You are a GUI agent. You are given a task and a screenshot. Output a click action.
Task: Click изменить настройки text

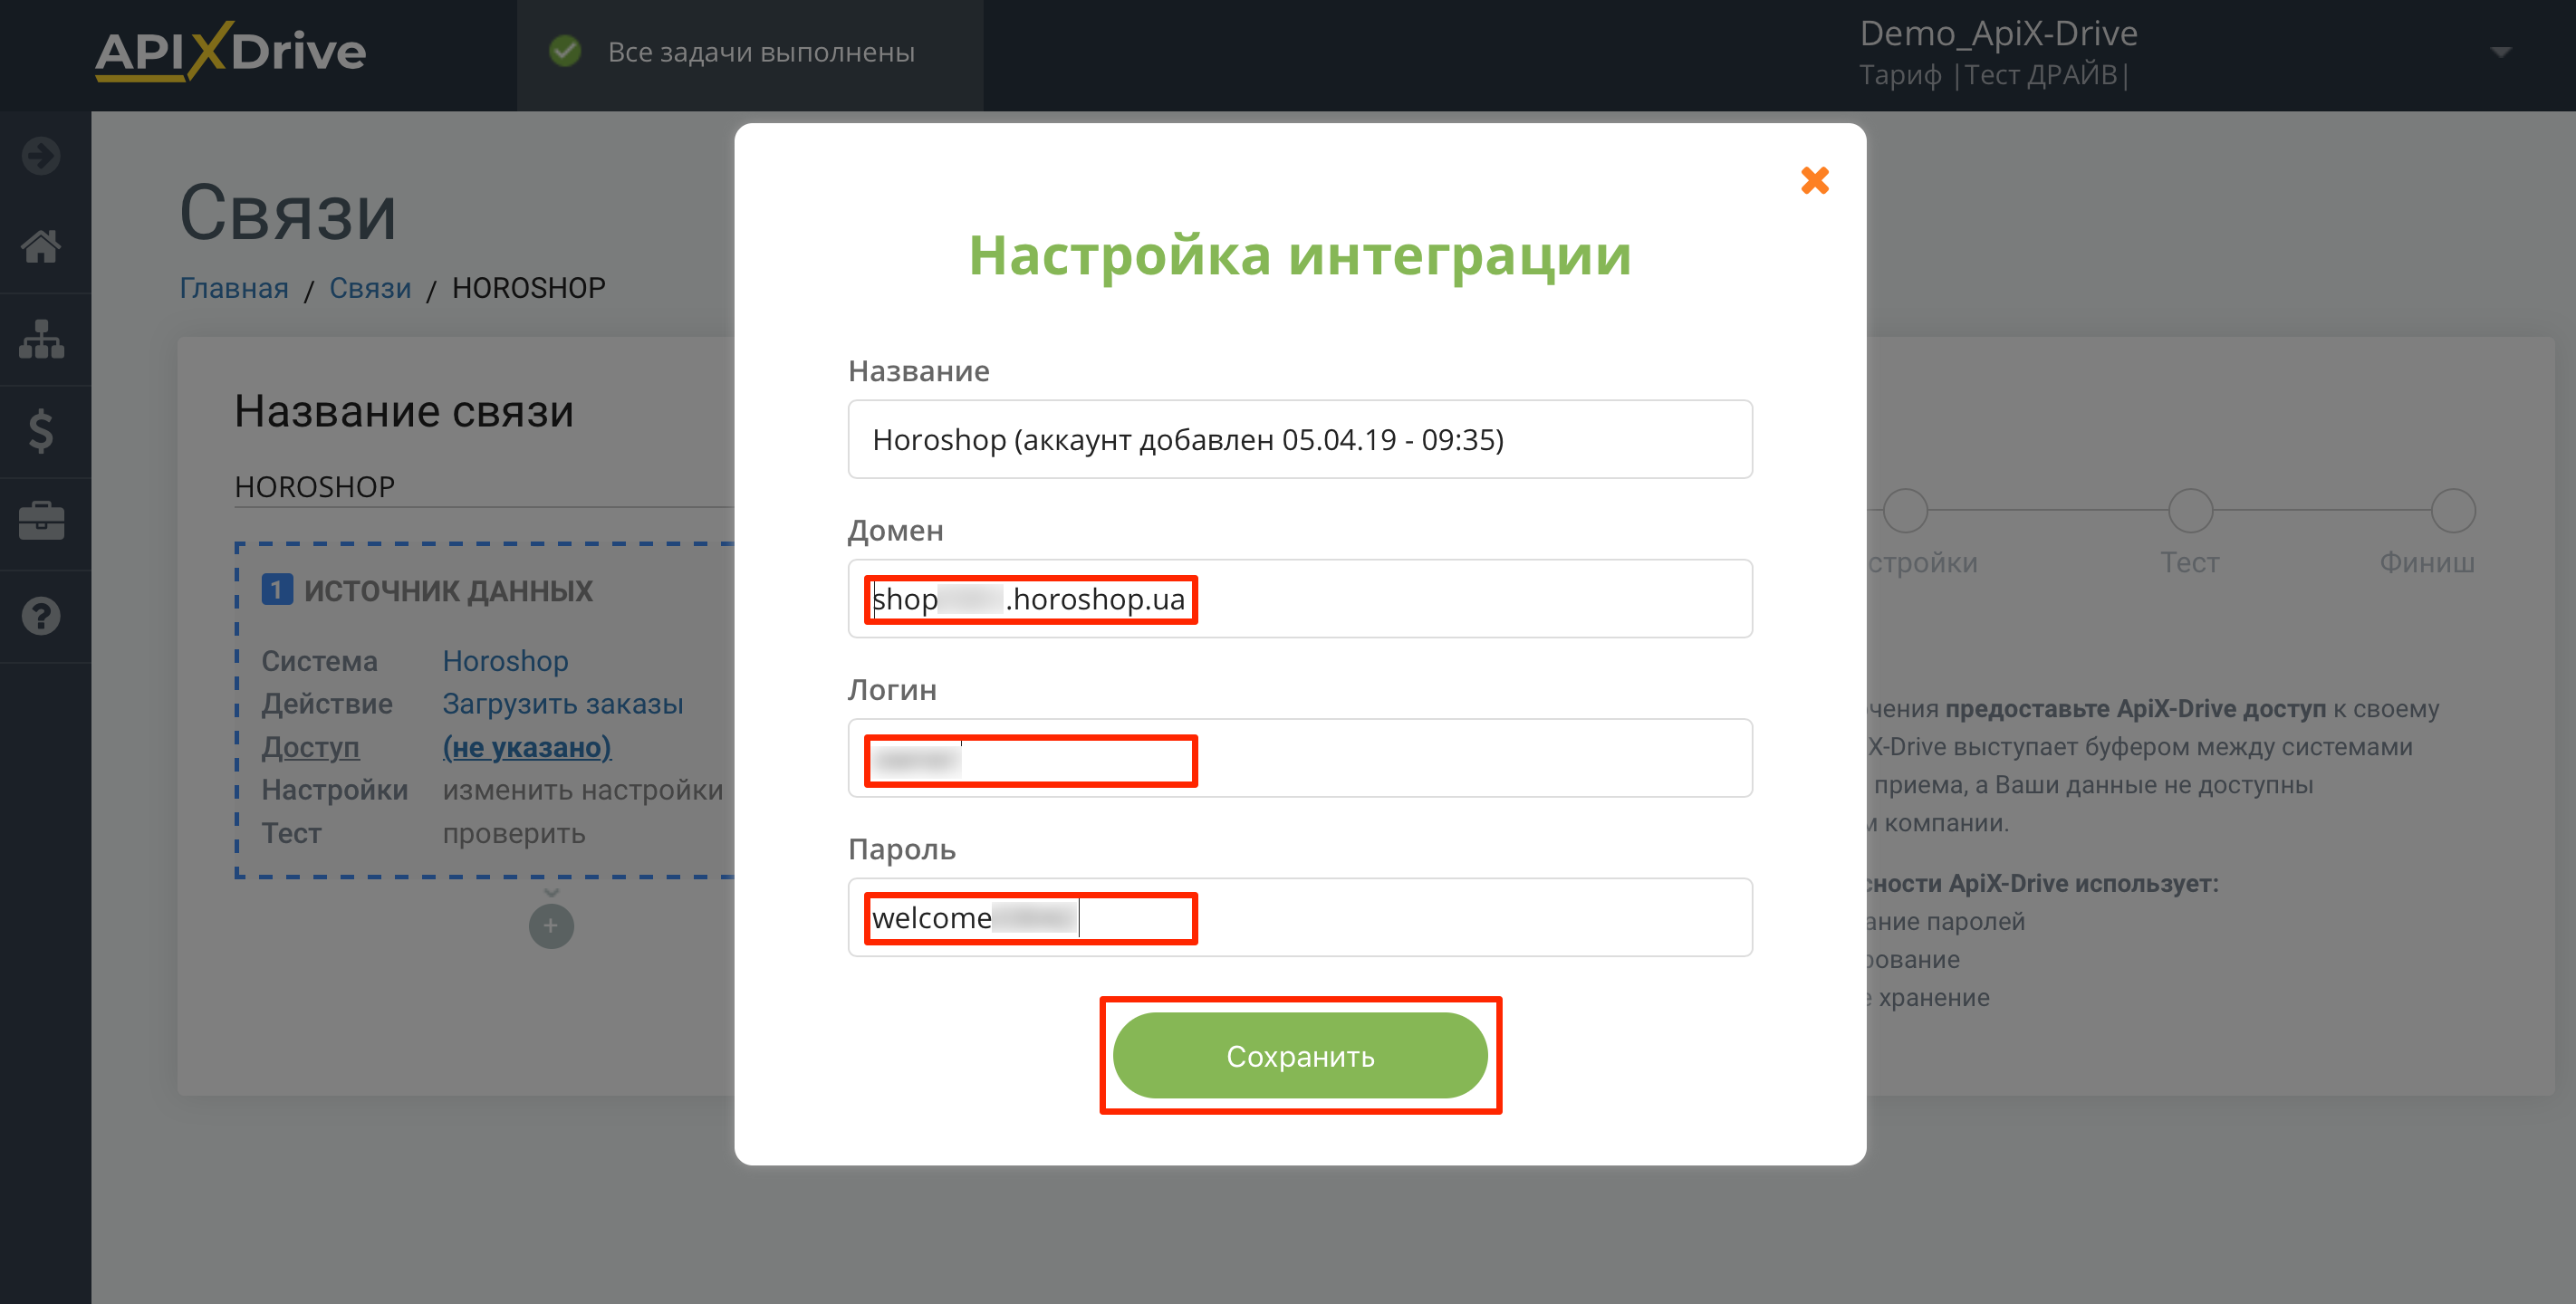[x=583, y=790]
